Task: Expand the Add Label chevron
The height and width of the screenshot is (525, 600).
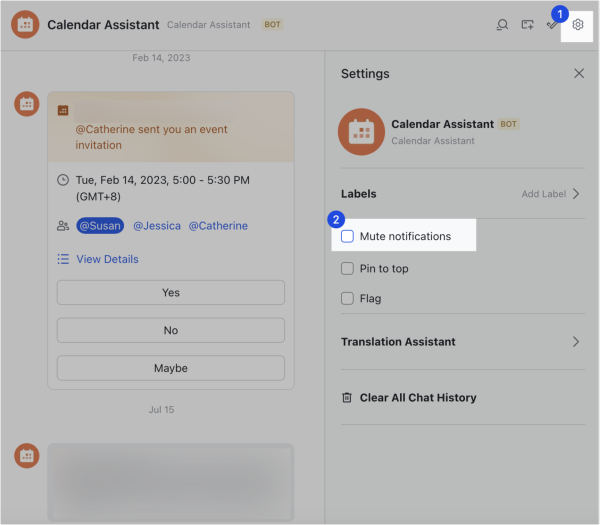Action: point(576,194)
